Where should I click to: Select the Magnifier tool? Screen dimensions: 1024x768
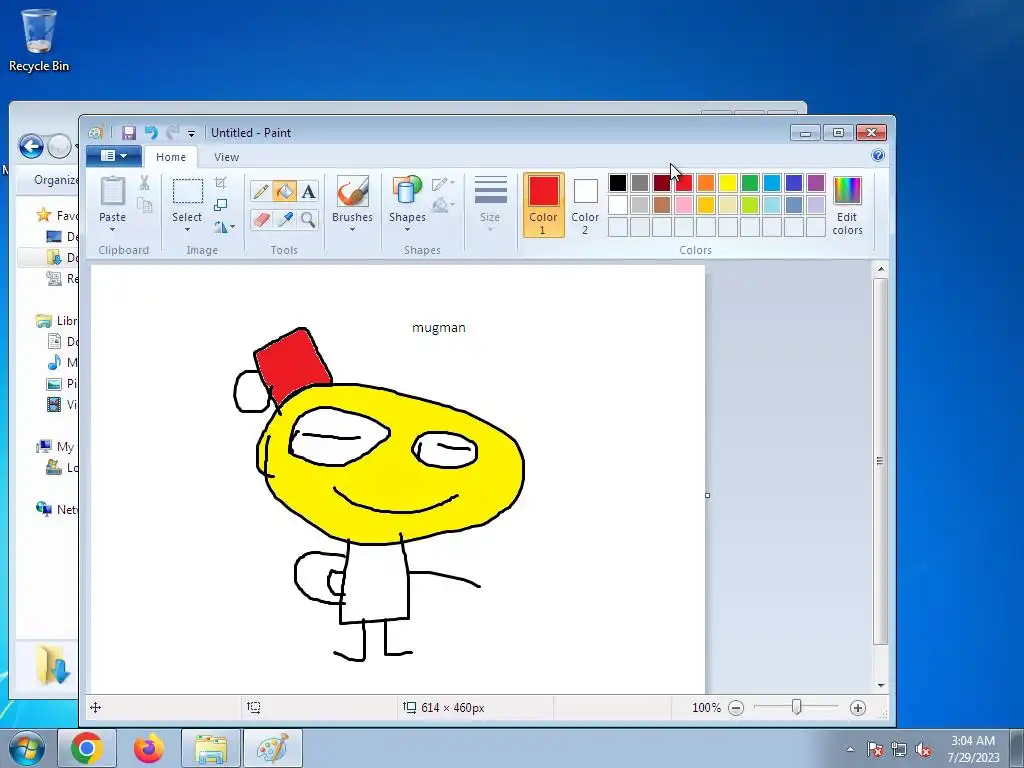pos(308,220)
